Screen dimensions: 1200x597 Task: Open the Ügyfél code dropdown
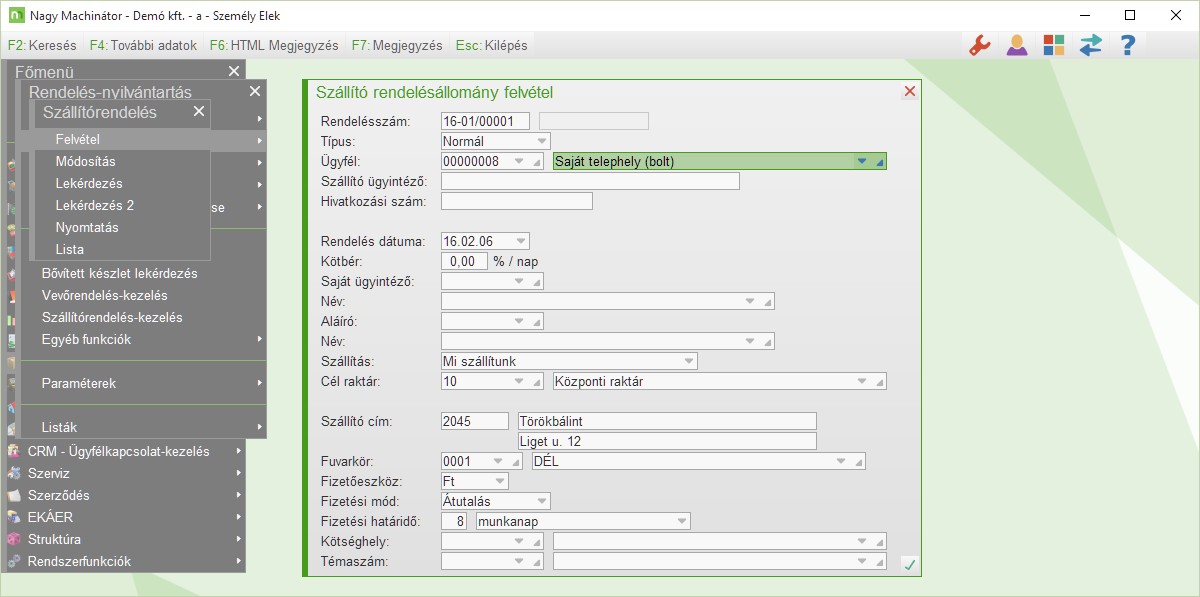(x=521, y=161)
